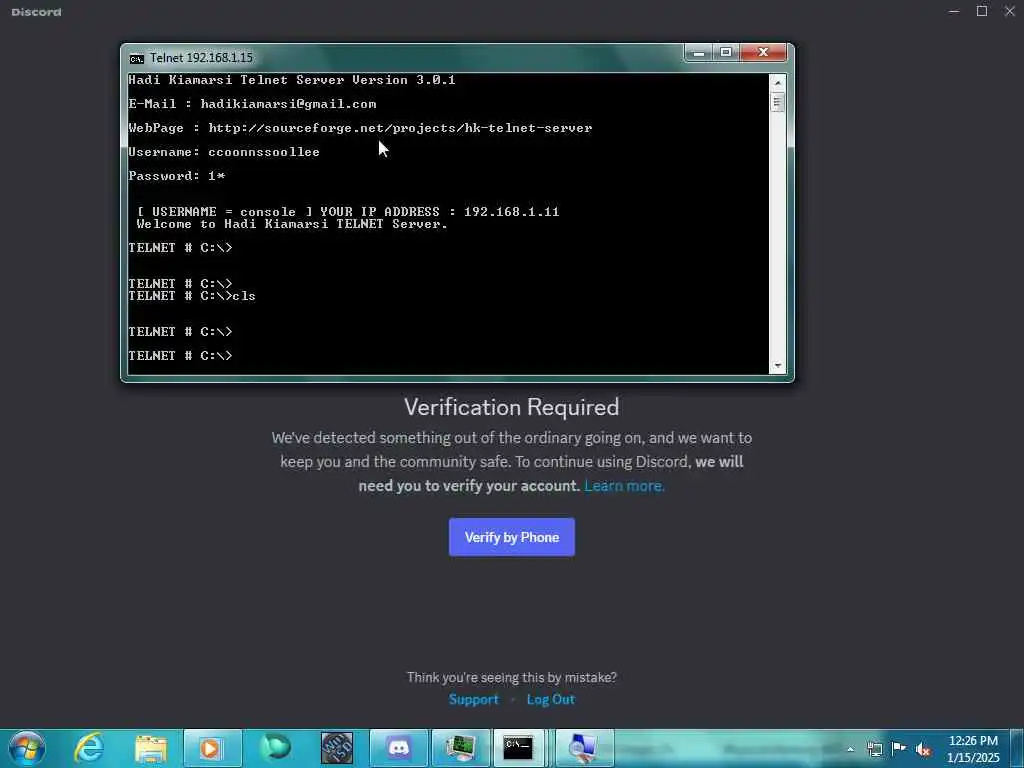Screen dimensions: 1024x768
Task: Minimize the Telnet window
Action: click(x=699, y=52)
